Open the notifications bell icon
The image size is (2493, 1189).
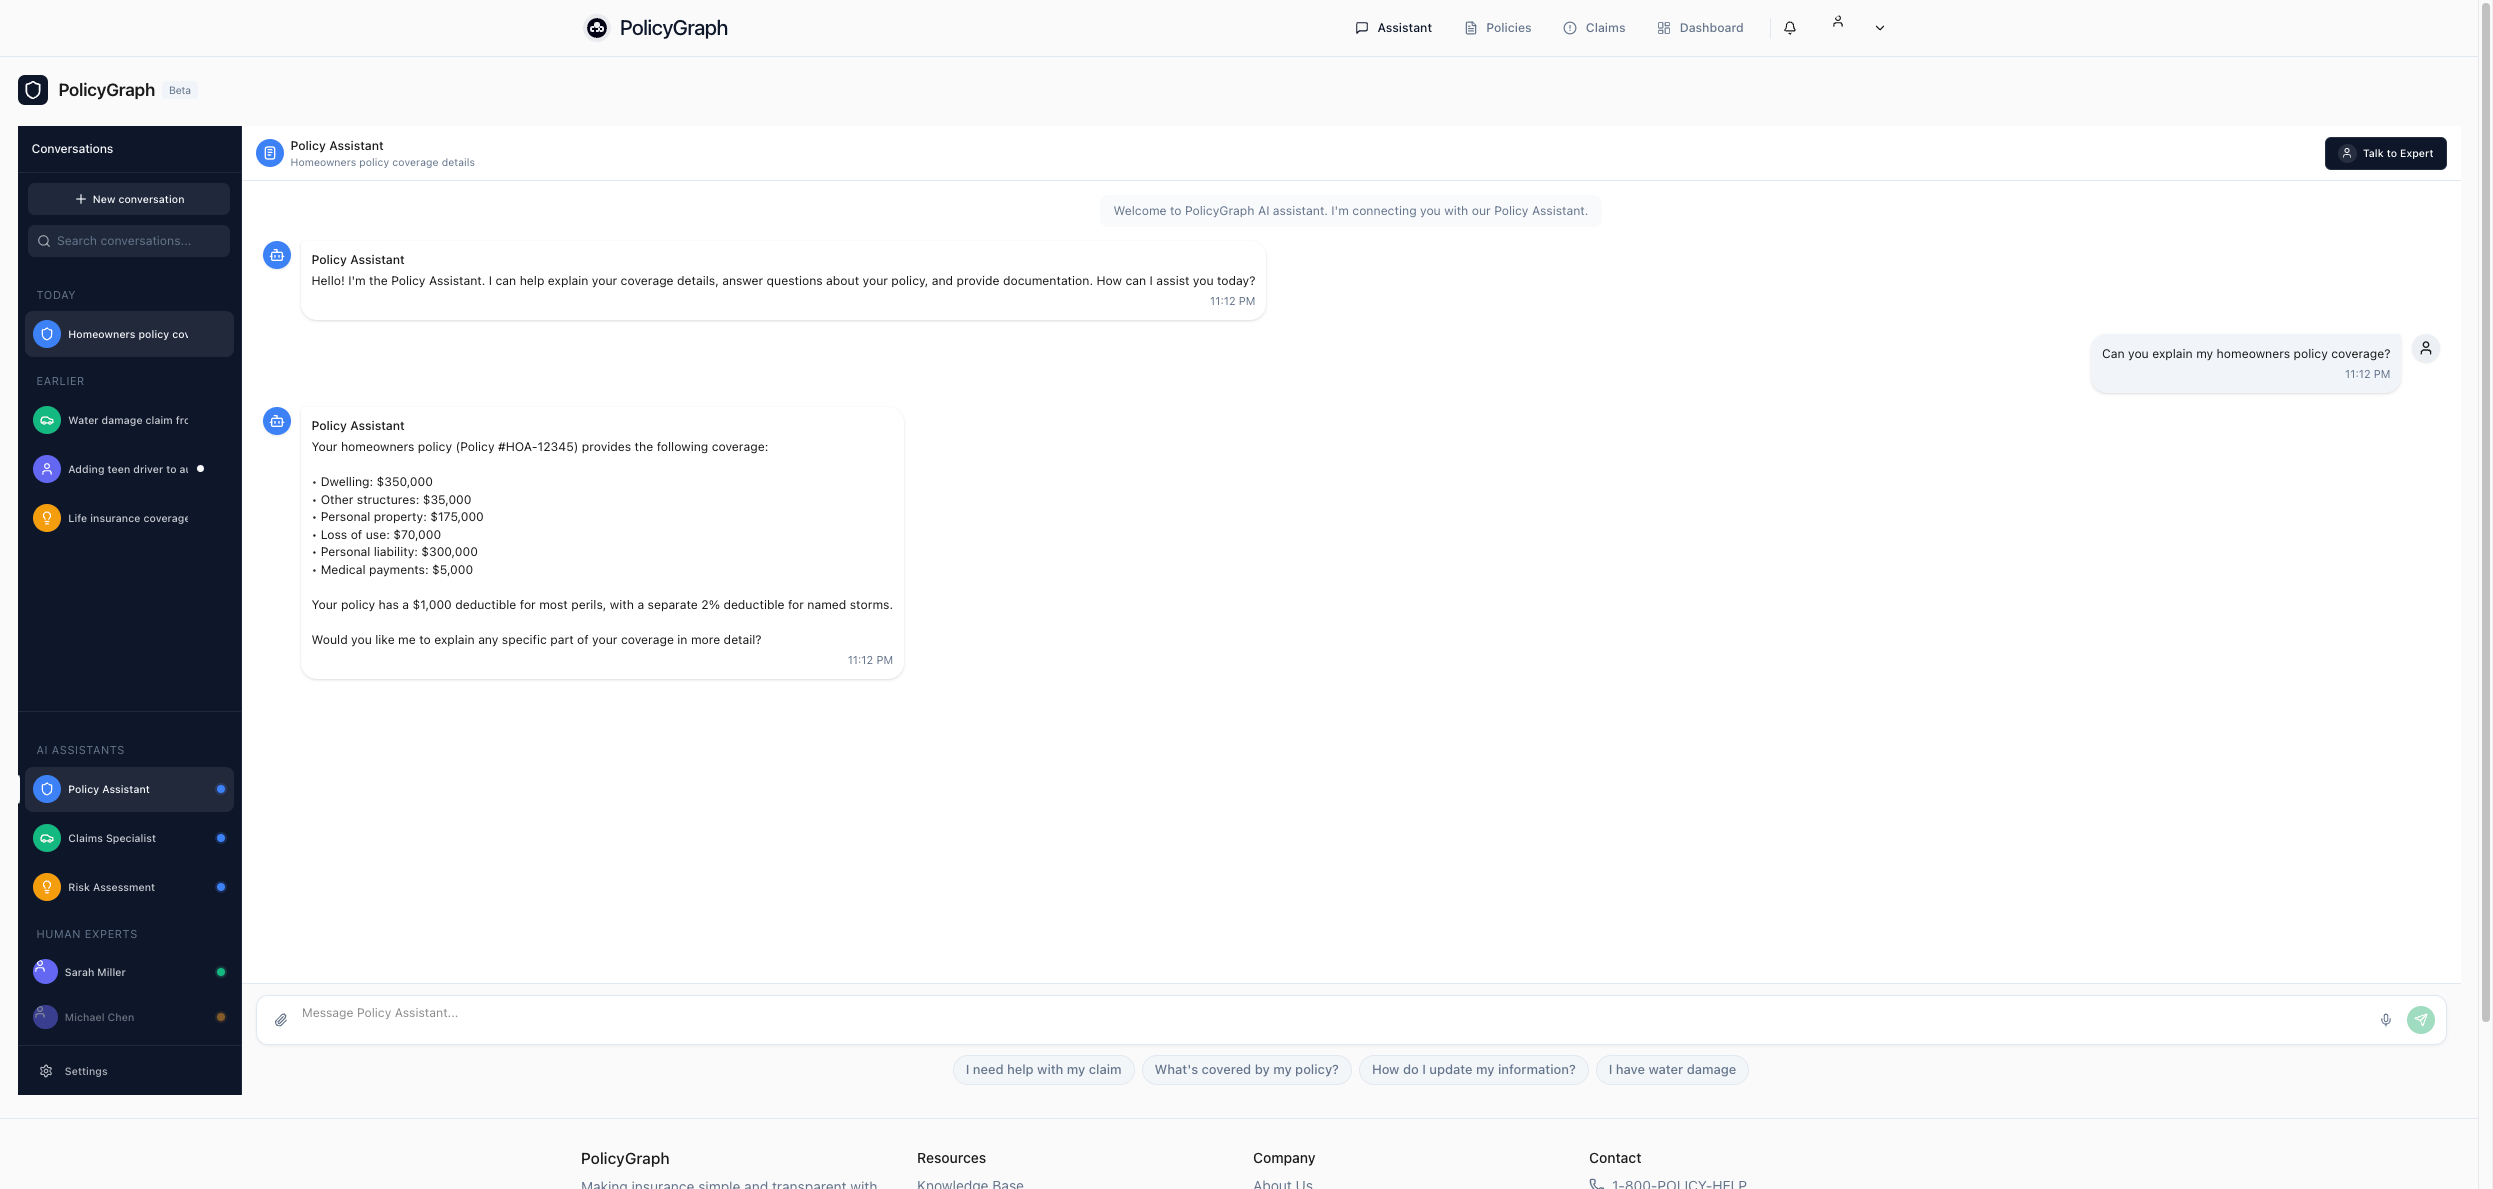point(1790,28)
